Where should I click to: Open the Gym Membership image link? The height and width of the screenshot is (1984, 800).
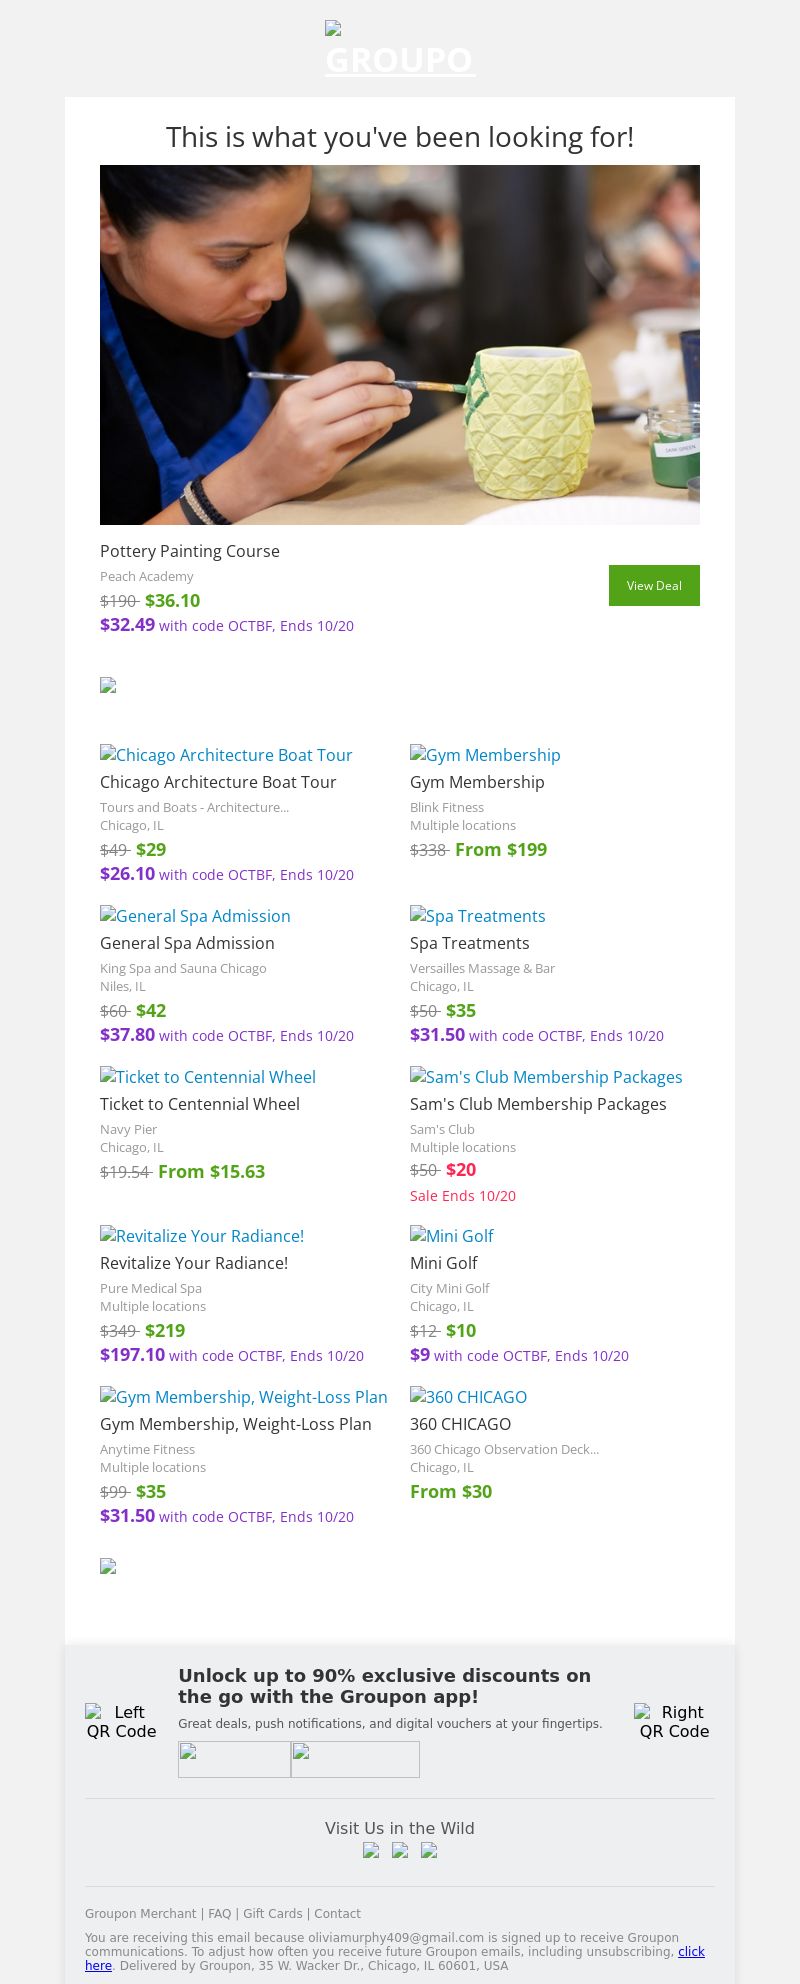(485, 755)
